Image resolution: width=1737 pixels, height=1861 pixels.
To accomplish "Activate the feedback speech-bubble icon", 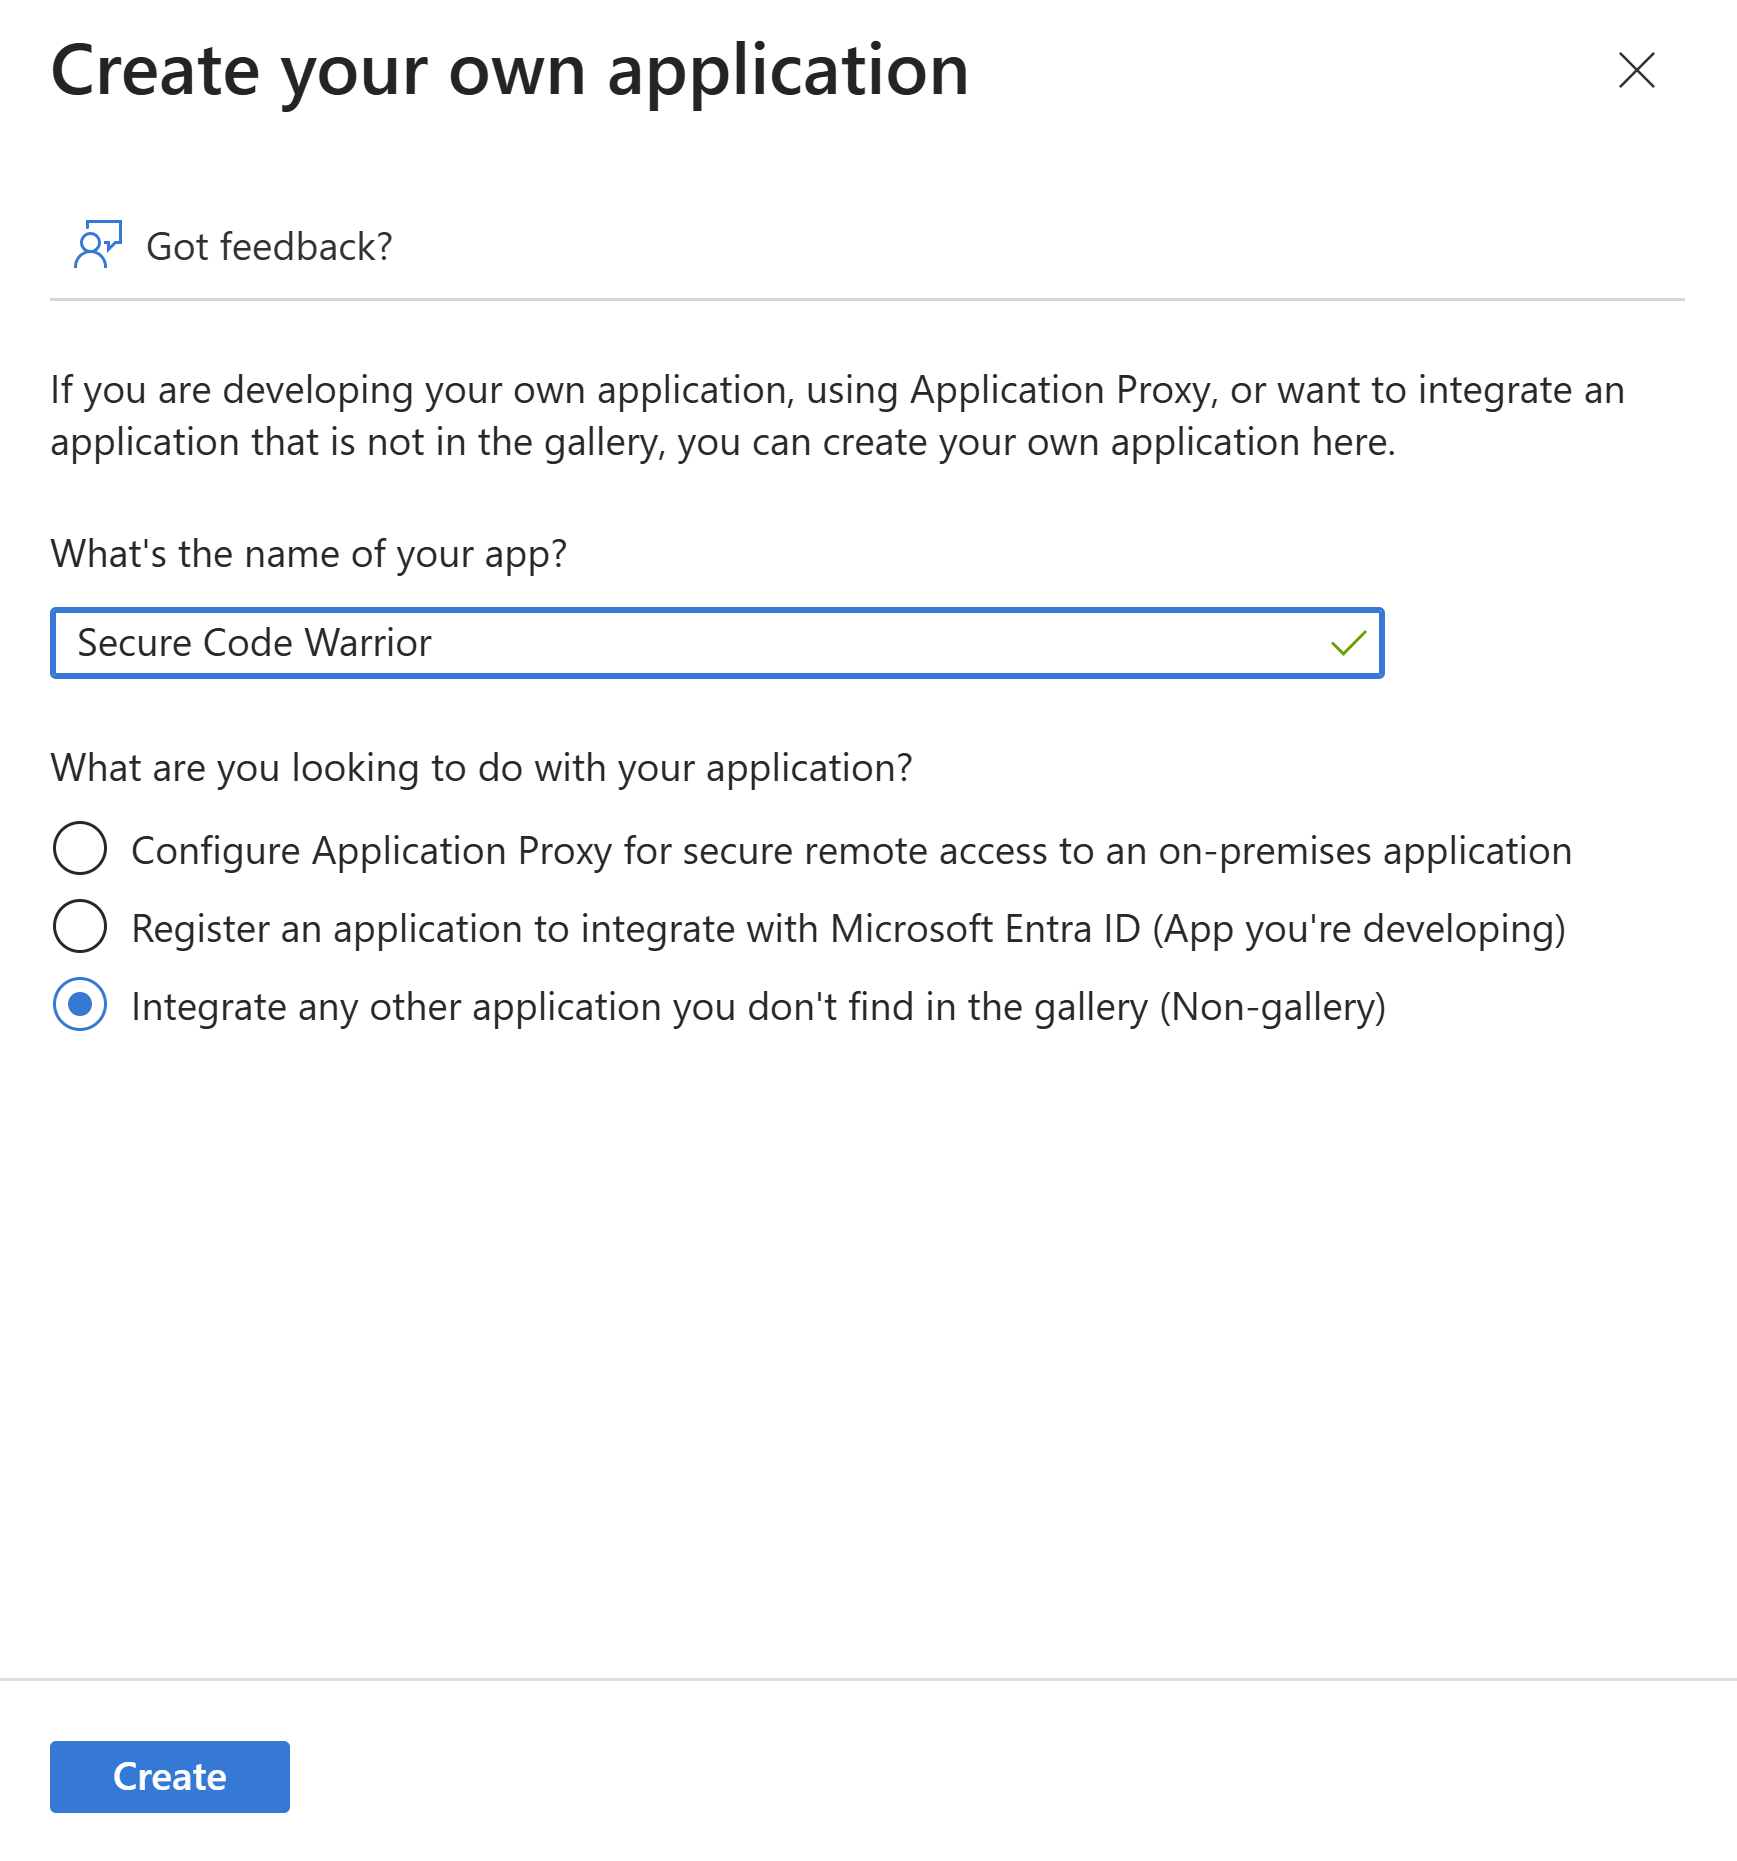I will (x=96, y=244).
